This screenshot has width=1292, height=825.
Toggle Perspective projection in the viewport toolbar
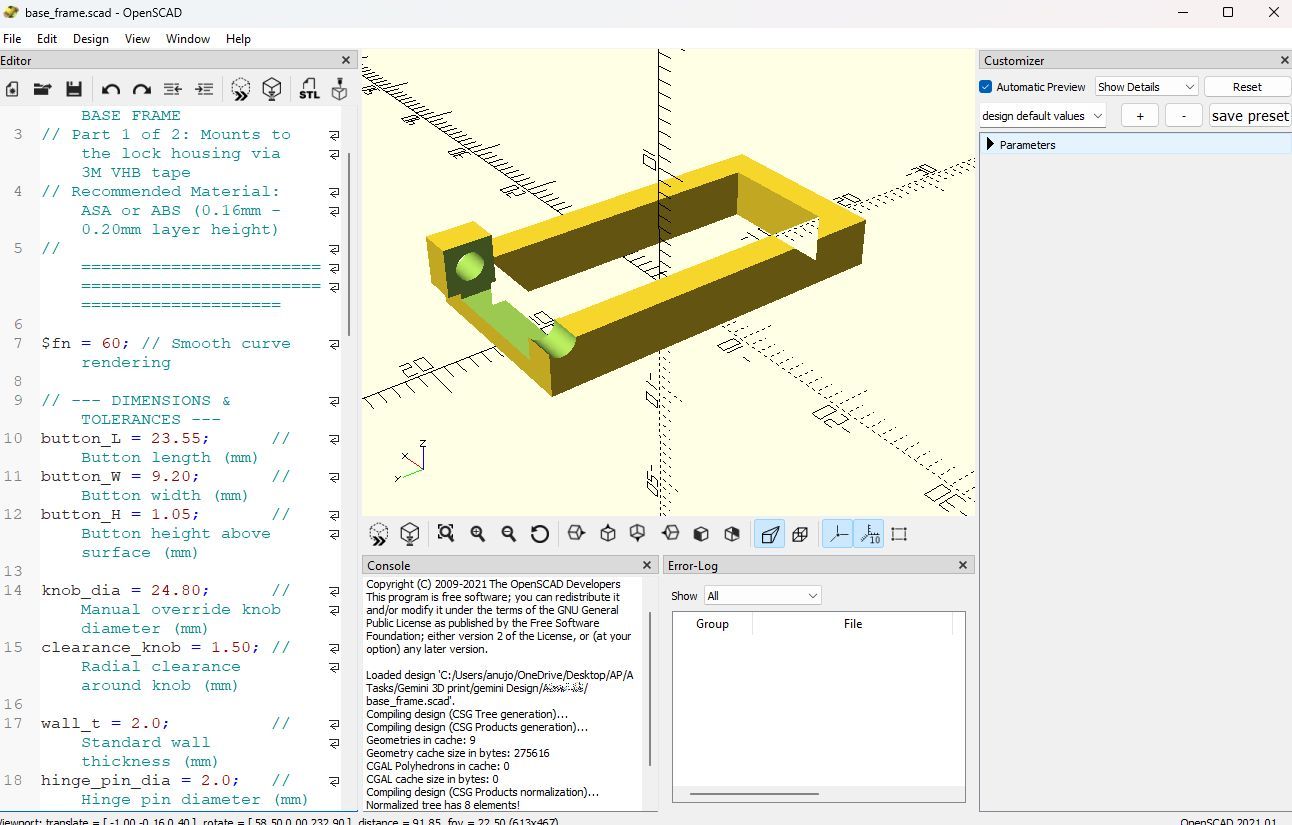(769, 534)
